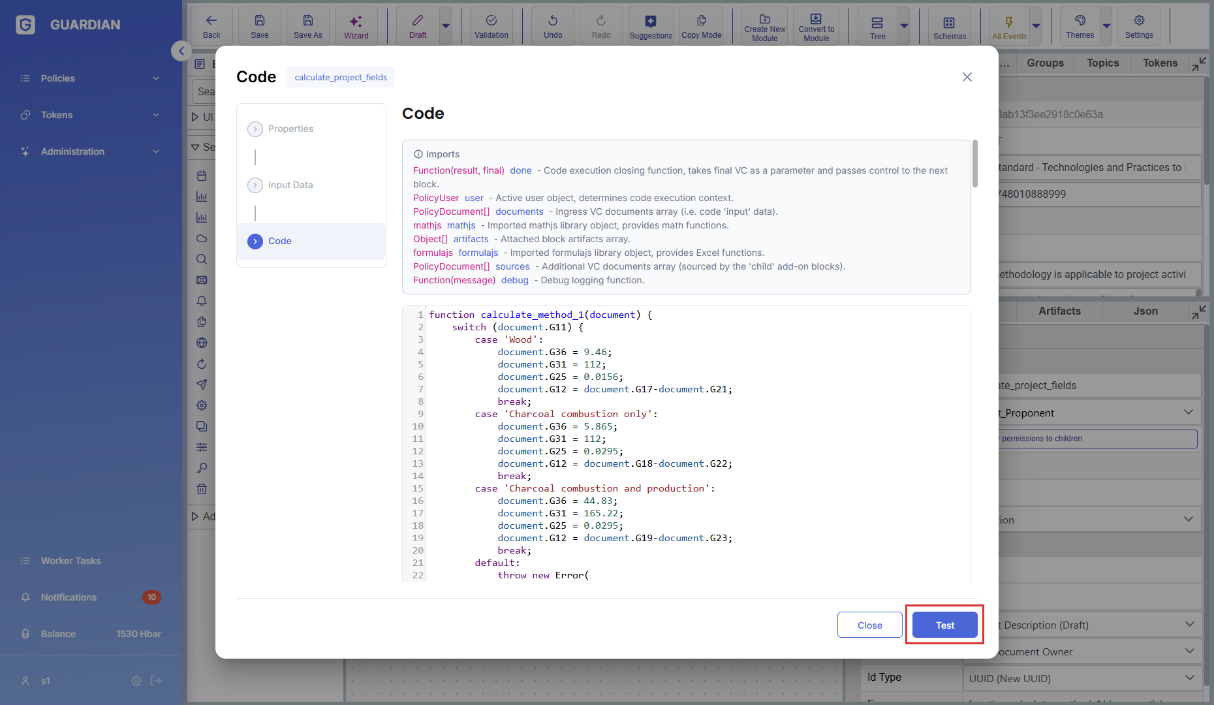1214x705 pixels.
Task: Select the Input Data step
Action: [x=290, y=185]
